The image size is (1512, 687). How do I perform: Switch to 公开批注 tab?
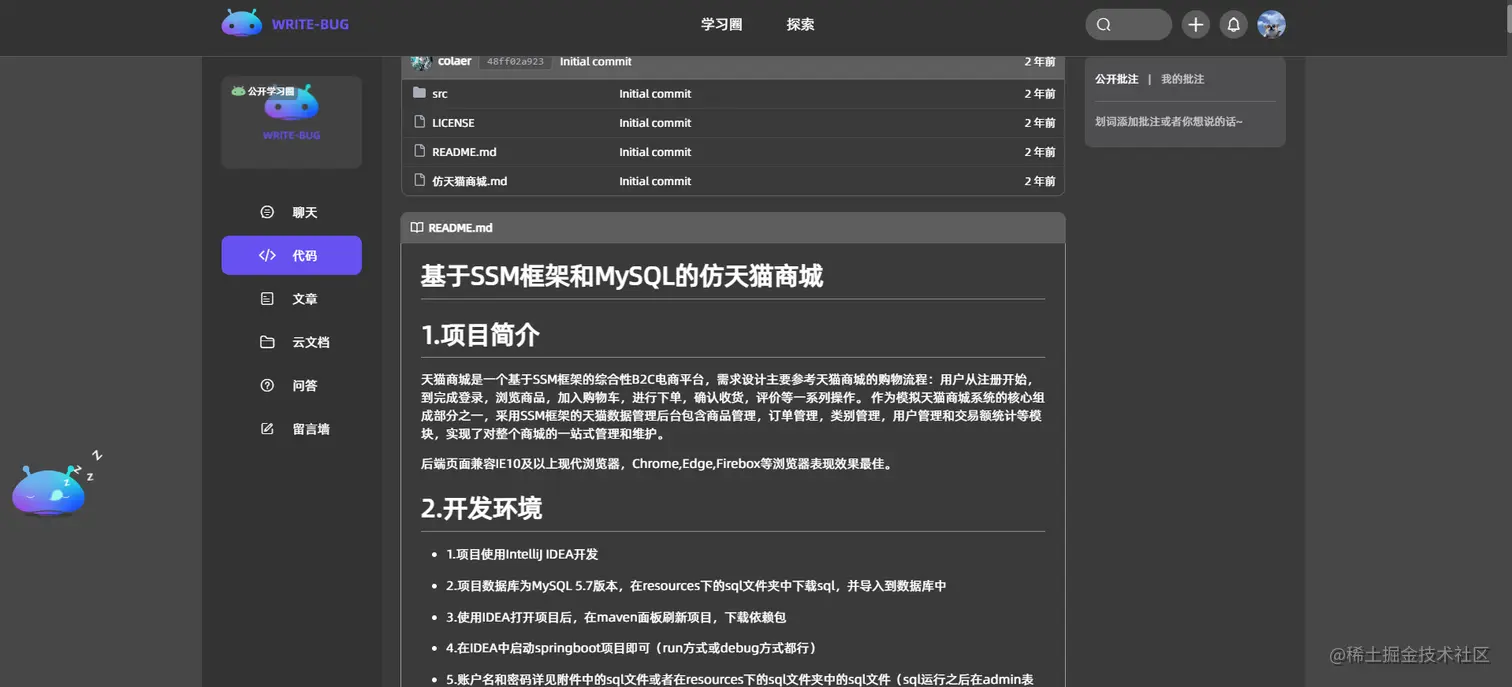1116,79
